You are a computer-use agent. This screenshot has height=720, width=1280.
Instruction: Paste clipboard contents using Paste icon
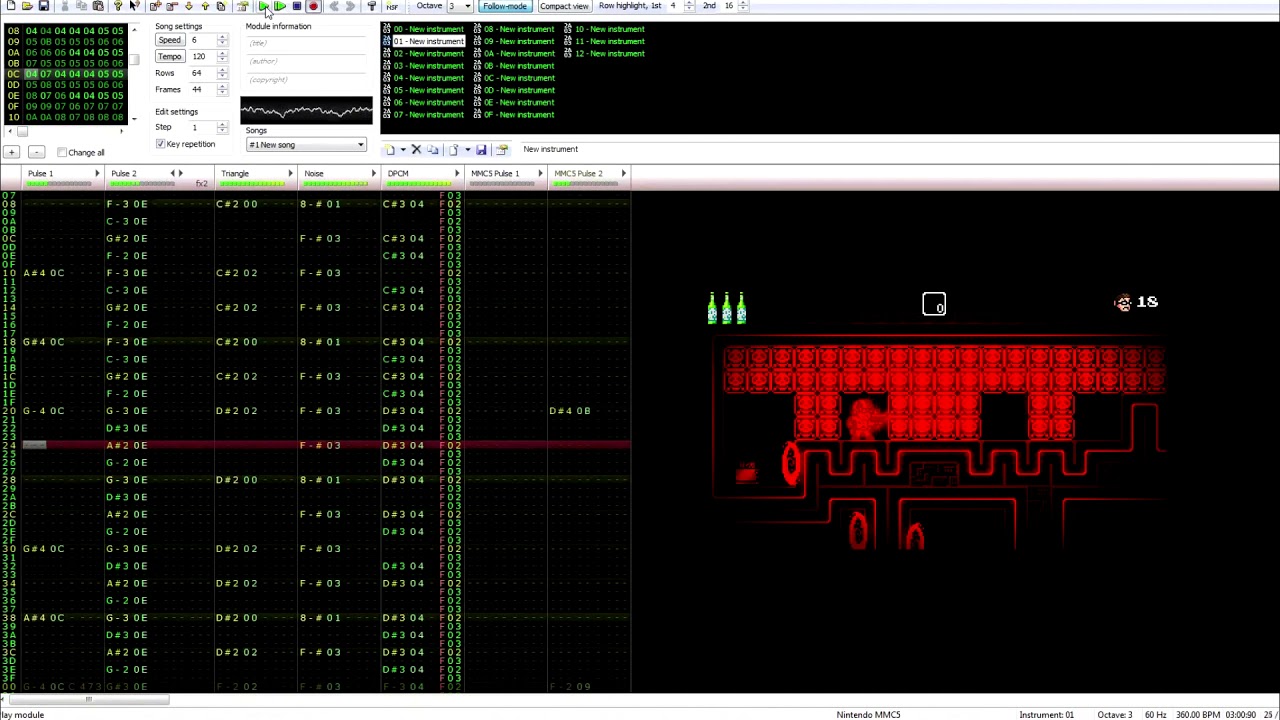(x=98, y=6)
